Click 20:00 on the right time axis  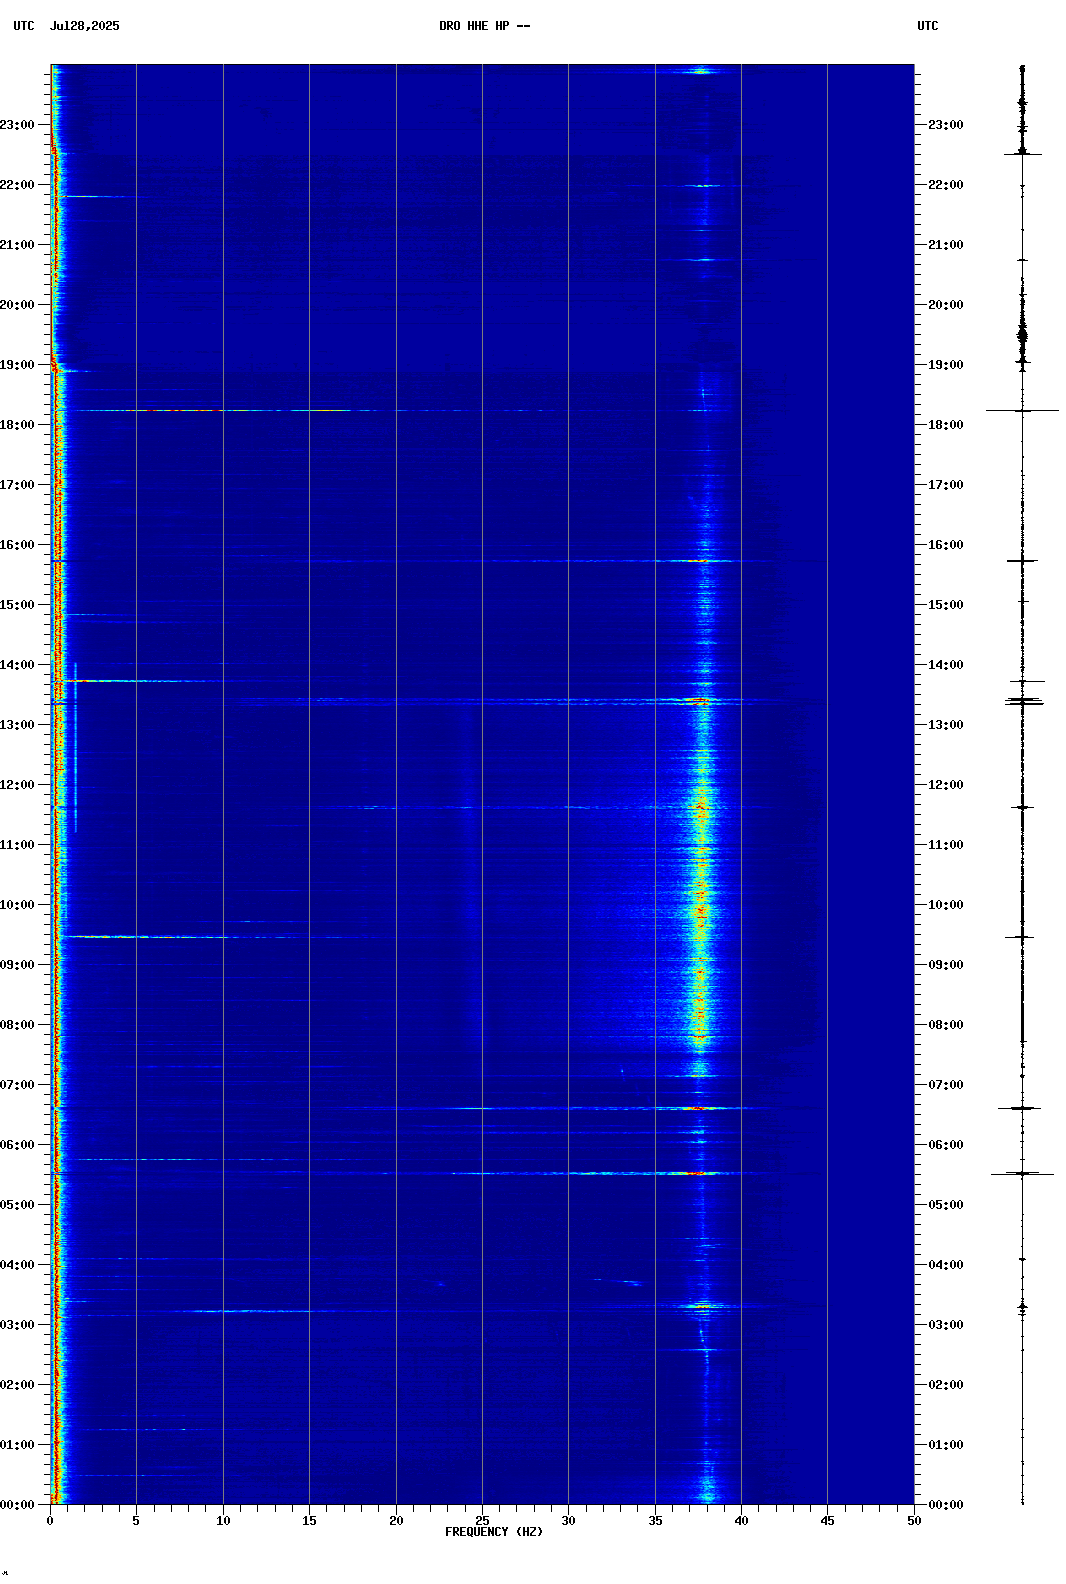coord(946,305)
